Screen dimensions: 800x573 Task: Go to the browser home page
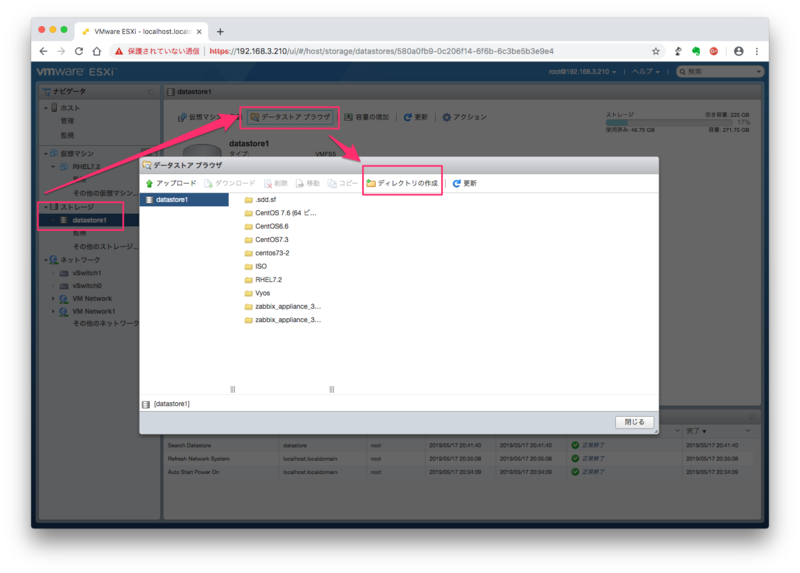[96, 51]
